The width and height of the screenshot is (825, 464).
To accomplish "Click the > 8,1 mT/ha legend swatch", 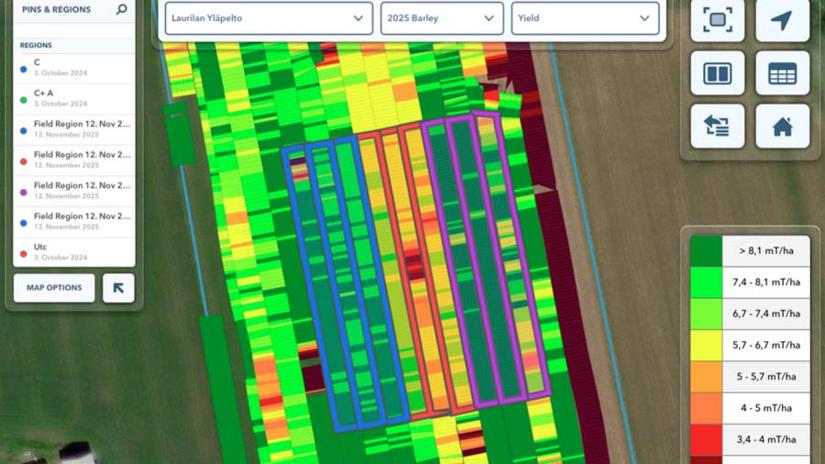I will (x=706, y=251).
